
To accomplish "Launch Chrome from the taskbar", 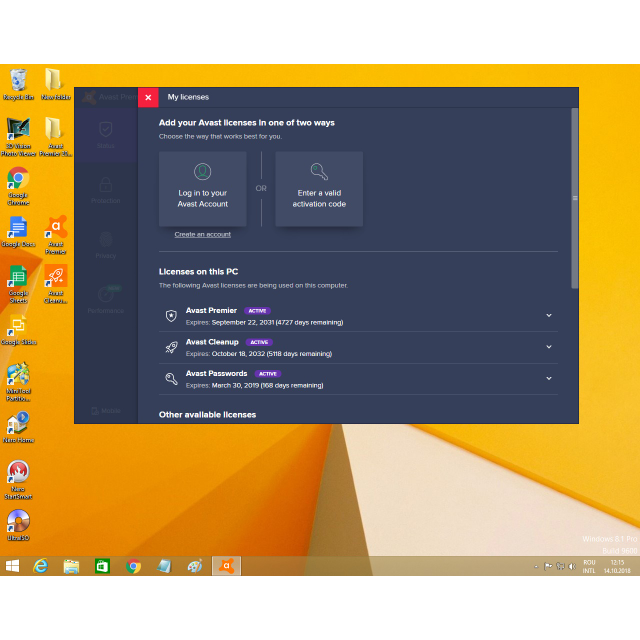I will click(x=133, y=566).
